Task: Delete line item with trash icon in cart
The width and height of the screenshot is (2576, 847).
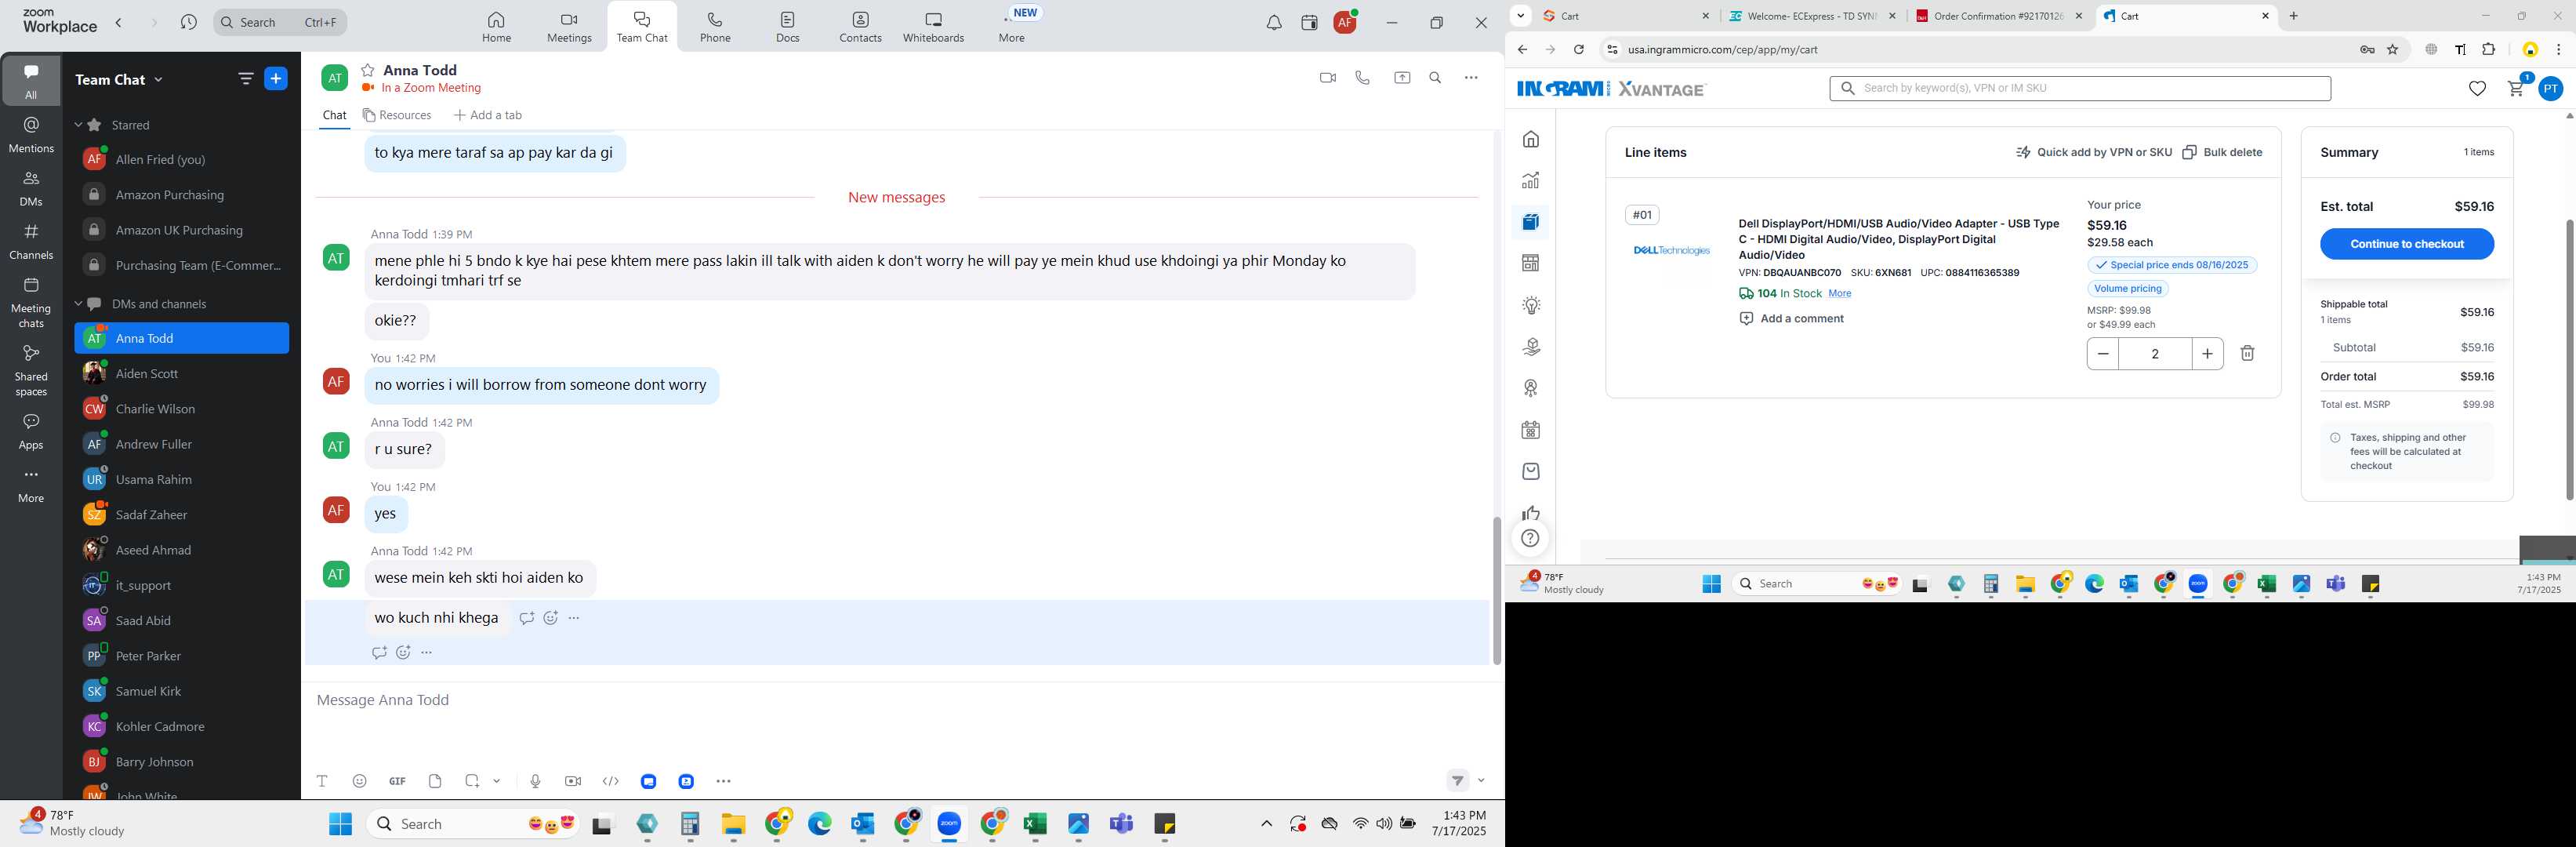Action: pos(2247,353)
